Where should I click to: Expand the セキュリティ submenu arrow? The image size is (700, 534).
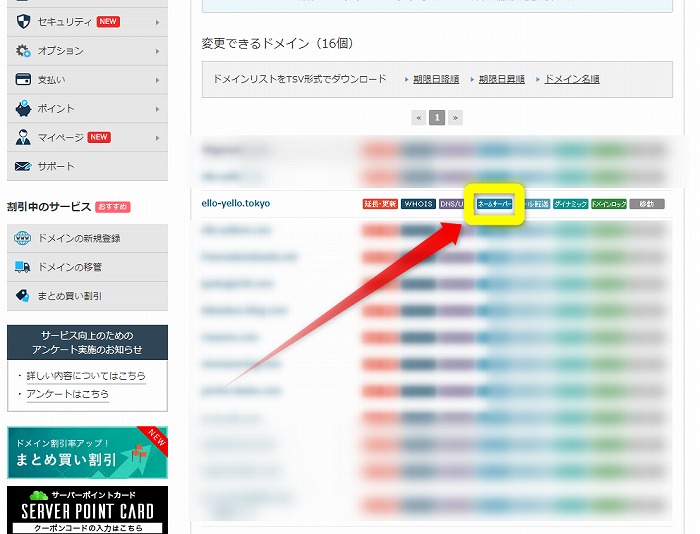point(157,21)
